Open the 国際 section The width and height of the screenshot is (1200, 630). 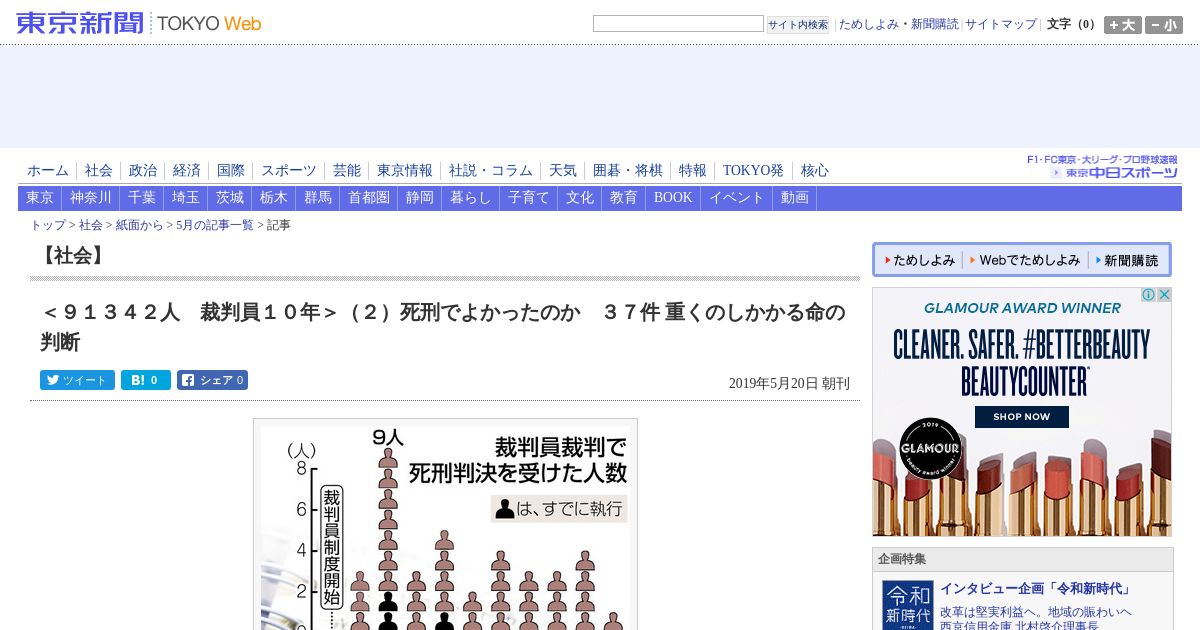[231, 171]
